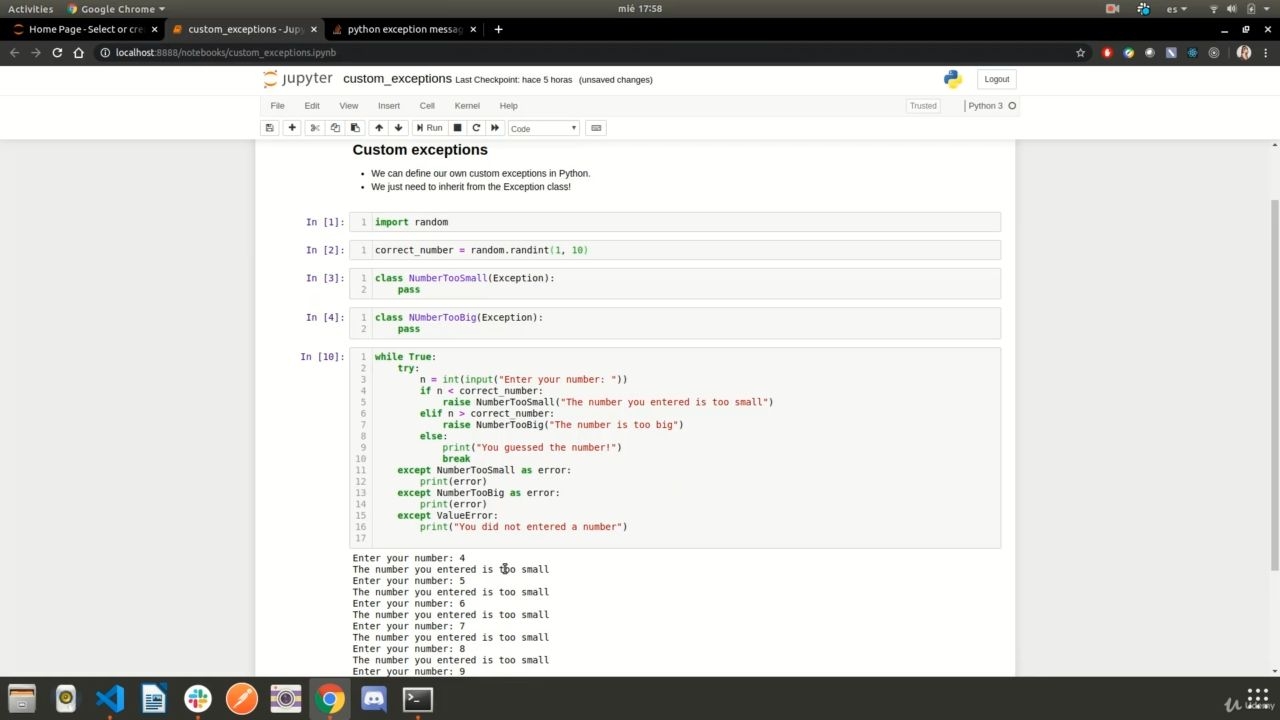Move the selected cell down
Viewport: 1280px width, 720px height.
pyautogui.click(x=398, y=128)
